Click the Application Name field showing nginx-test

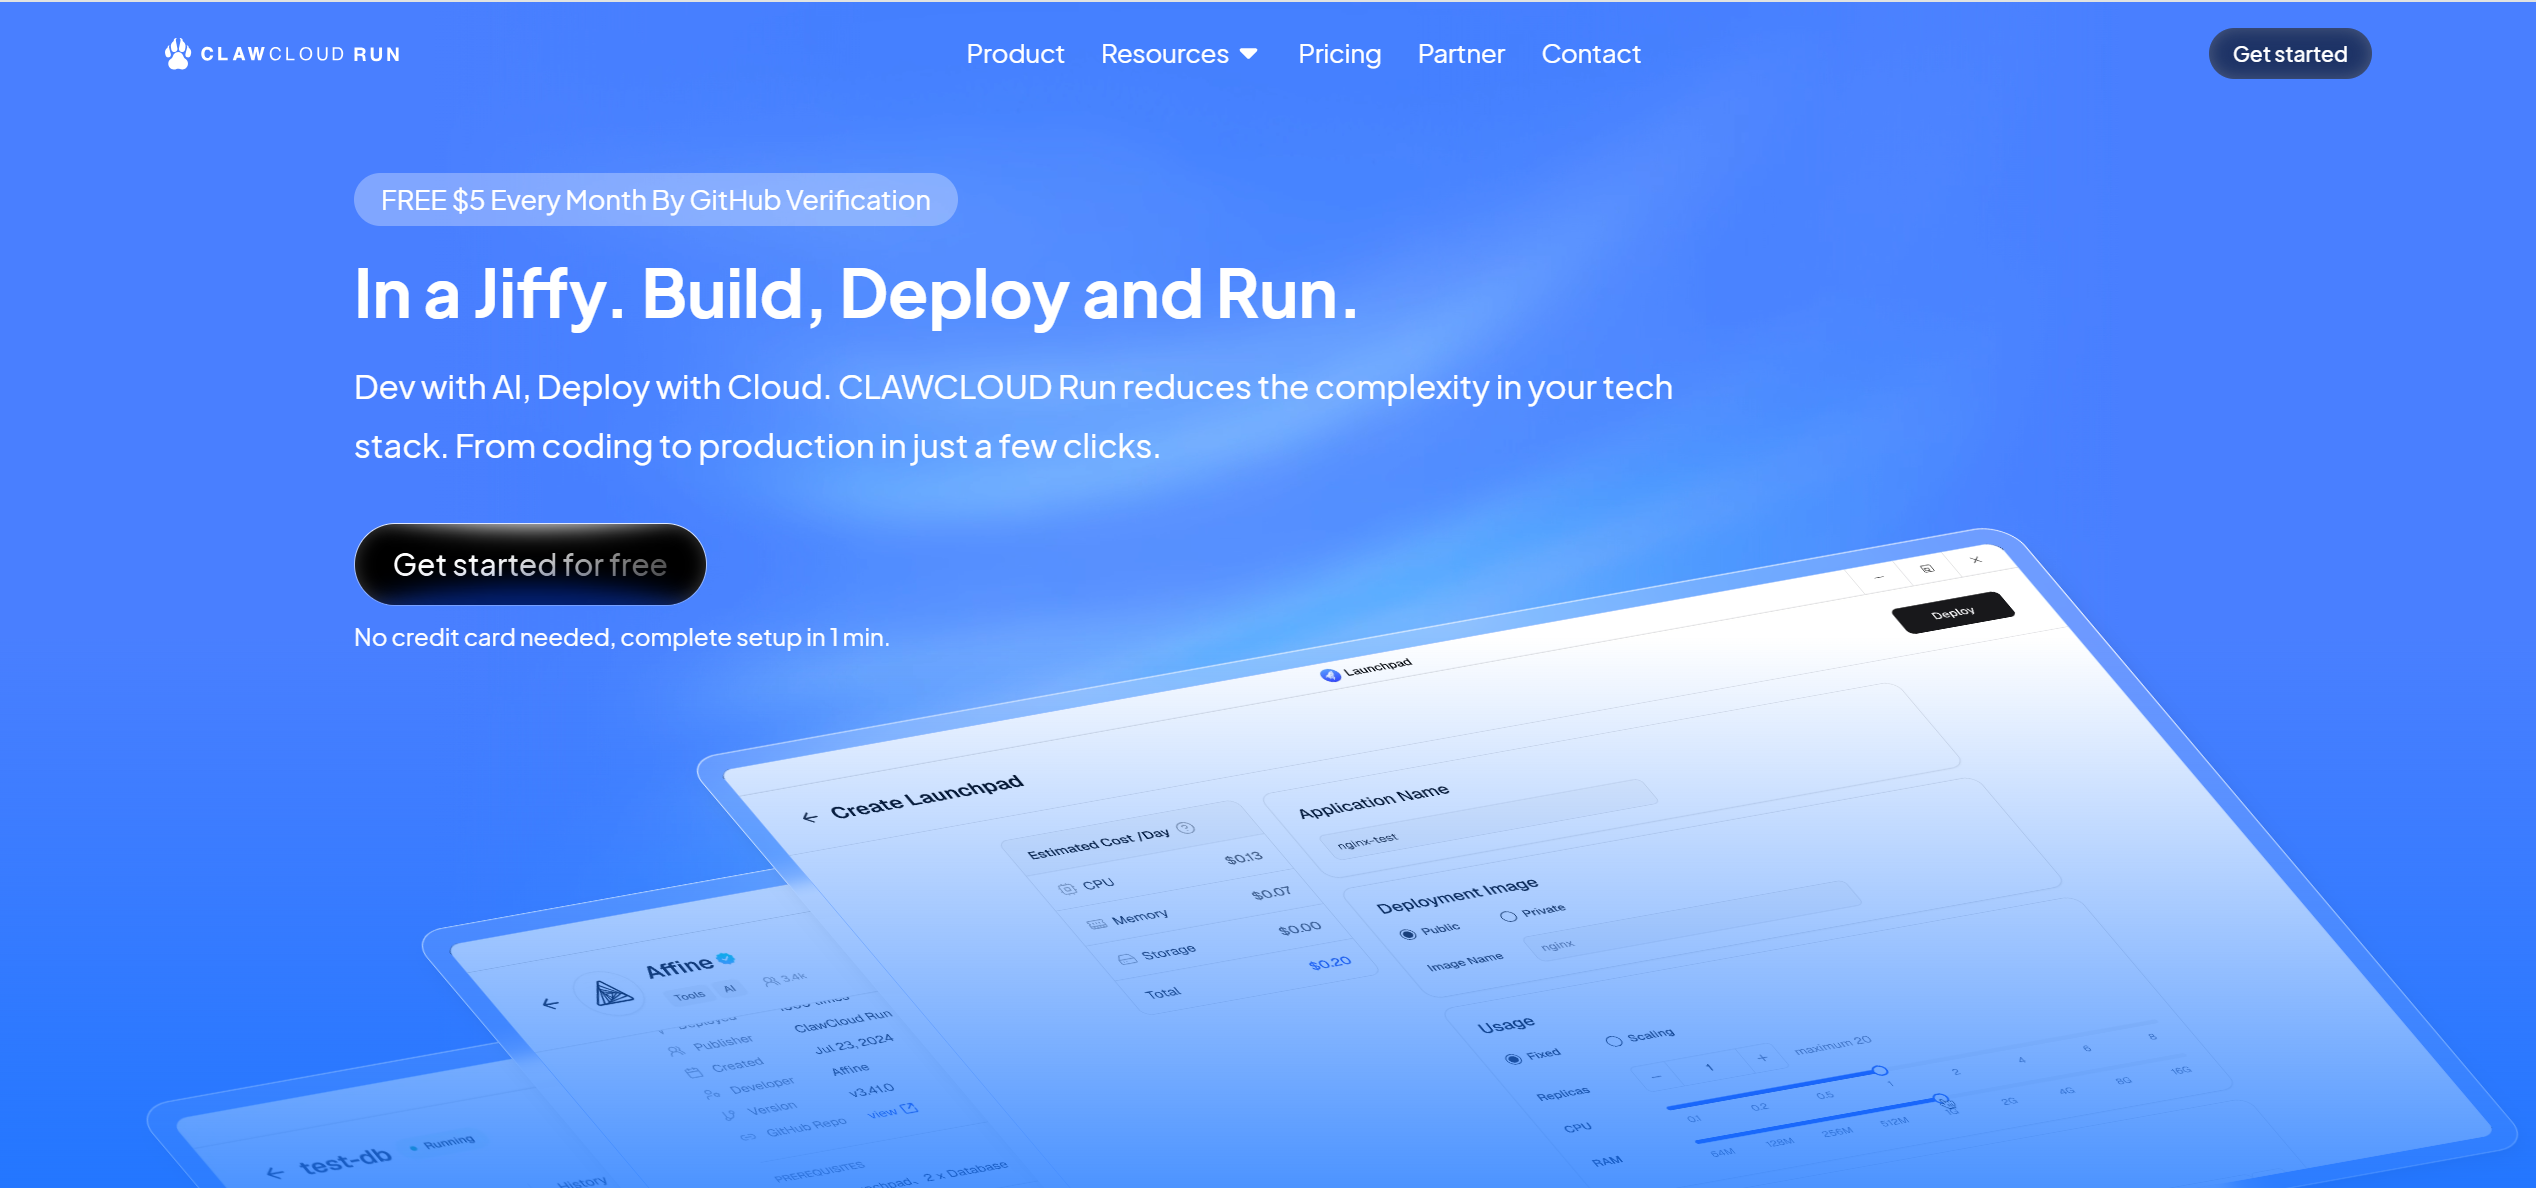(1488, 820)
